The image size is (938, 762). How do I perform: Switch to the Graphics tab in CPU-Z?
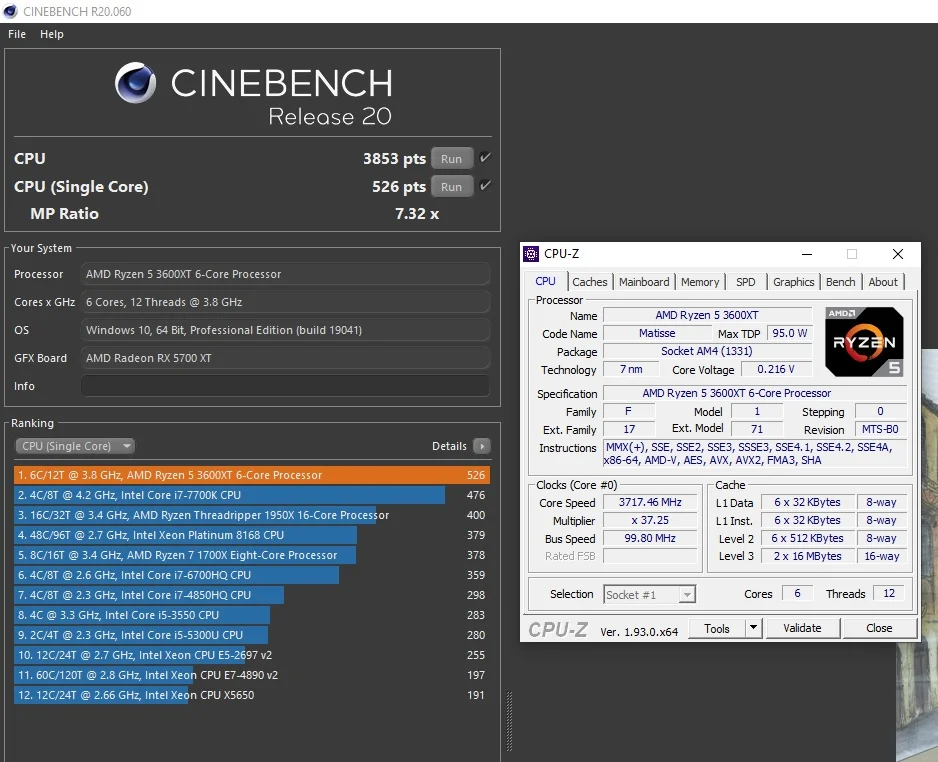click(793, 282)
